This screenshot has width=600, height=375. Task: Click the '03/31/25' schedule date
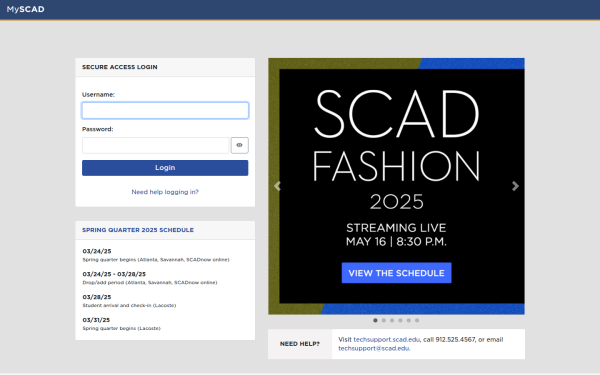[96, 320]
